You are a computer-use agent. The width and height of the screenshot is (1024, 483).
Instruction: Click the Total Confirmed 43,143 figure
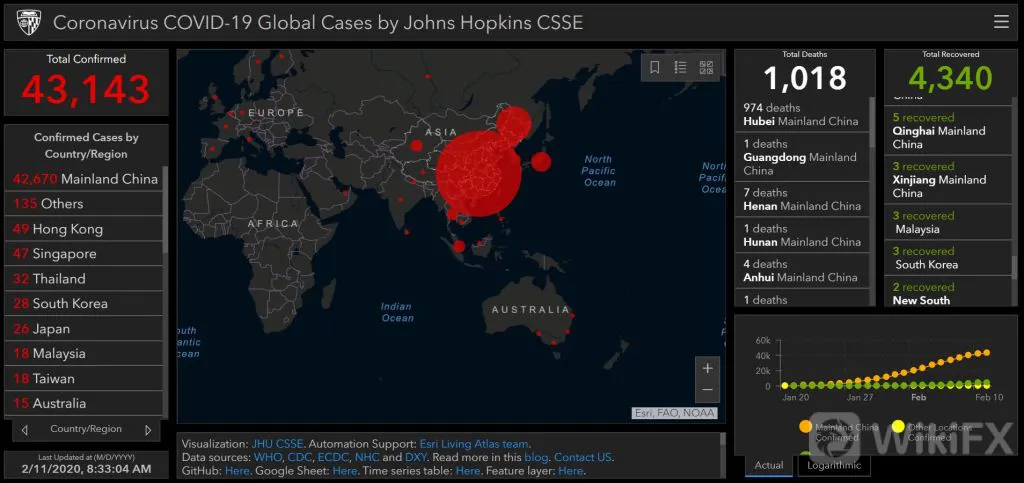(86, 89)
